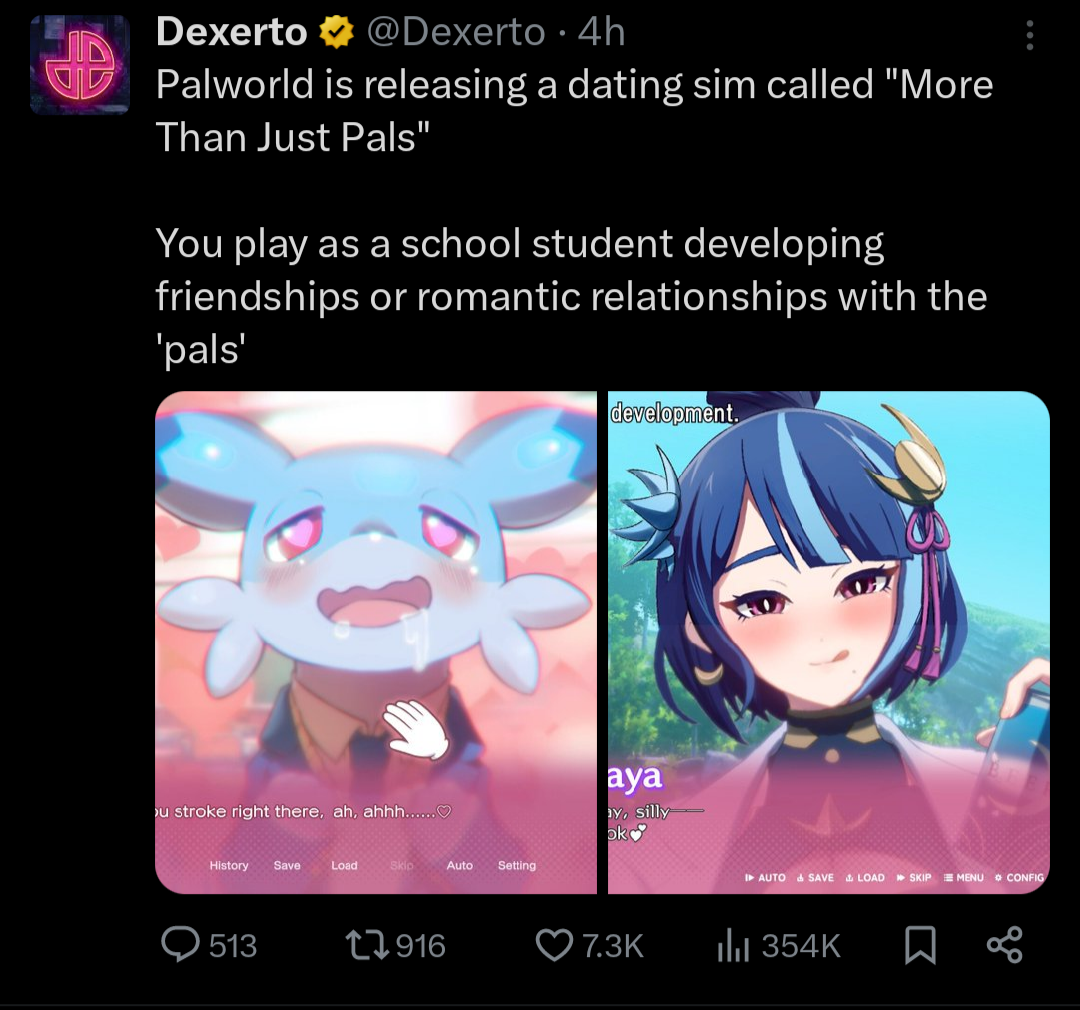Open the right anime girl image
The width and height of the screenshot is (1080, 1010).
(x=829, y=642)
